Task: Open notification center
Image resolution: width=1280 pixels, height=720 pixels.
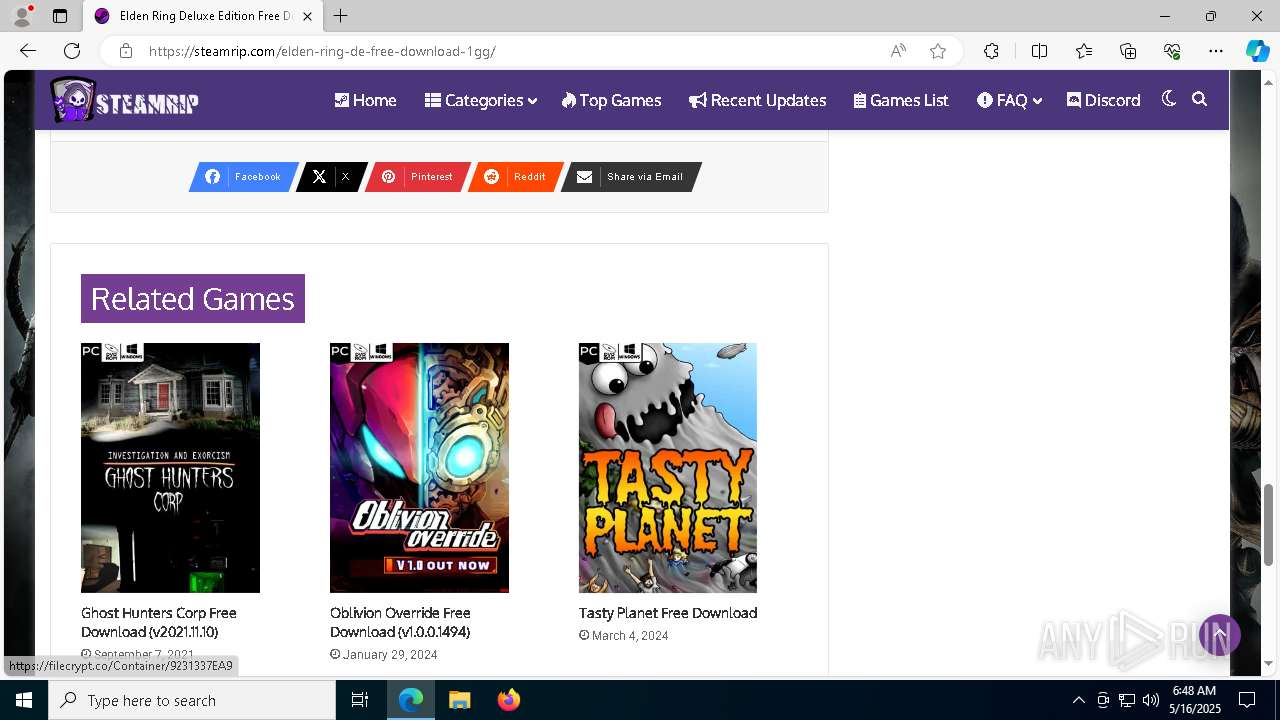Action: click(x=1247, y=700)
